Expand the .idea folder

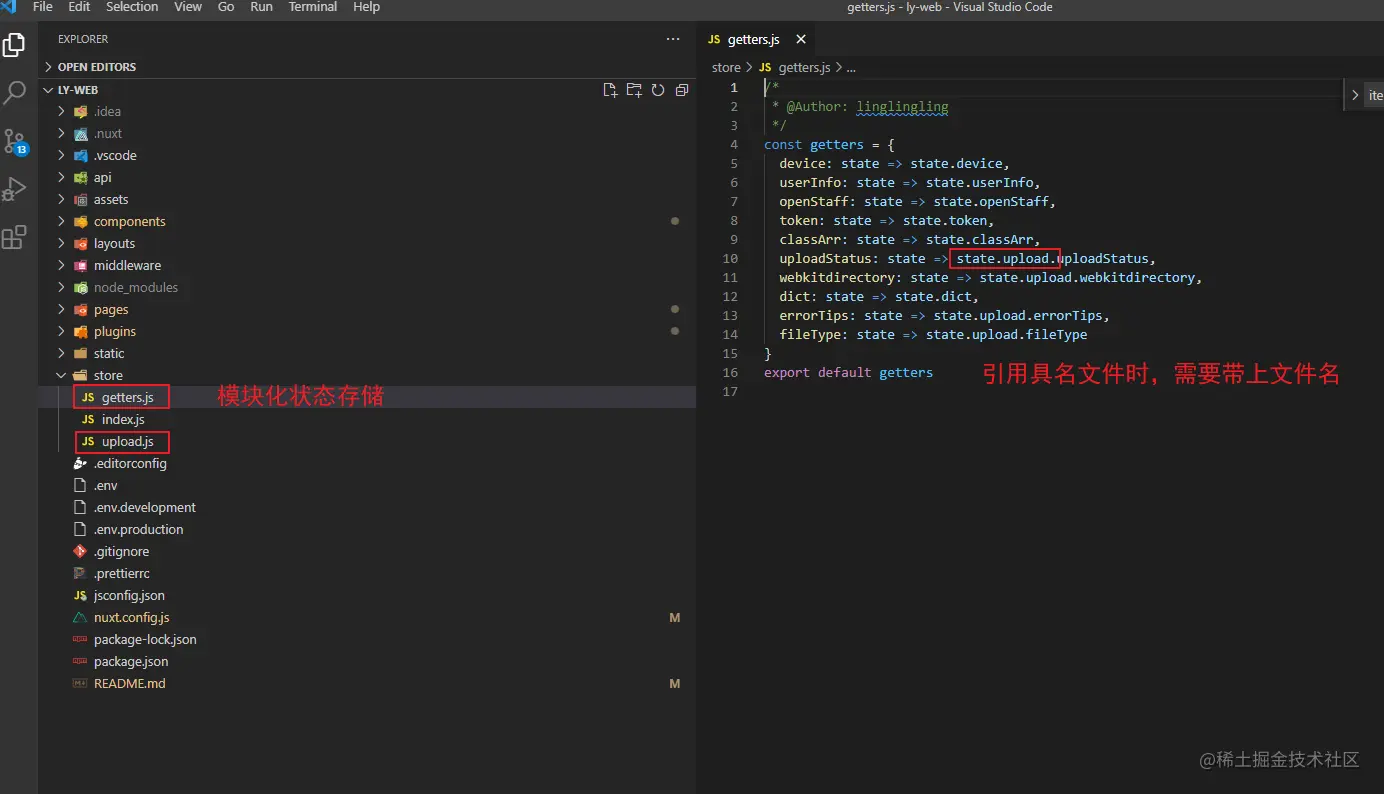tap(62, 112)
